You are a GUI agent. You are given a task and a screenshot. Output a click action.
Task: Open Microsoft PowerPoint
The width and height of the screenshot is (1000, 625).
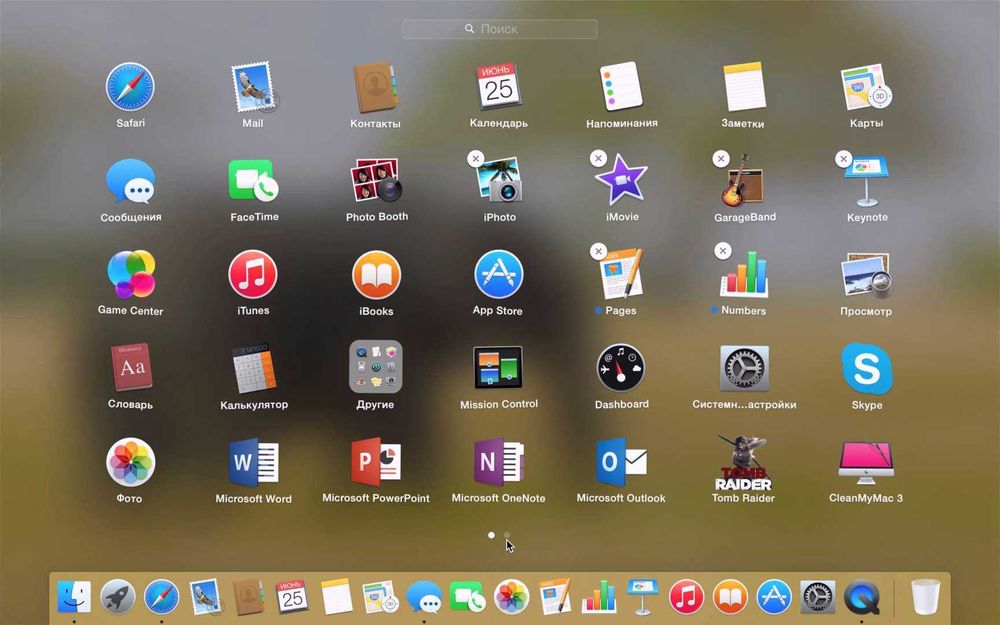point(376,462)
